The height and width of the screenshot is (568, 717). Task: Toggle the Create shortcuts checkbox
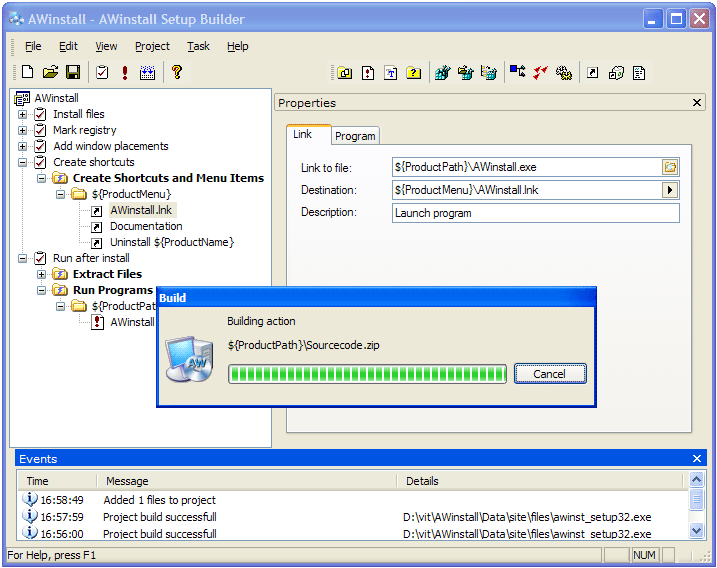(40, 162)
